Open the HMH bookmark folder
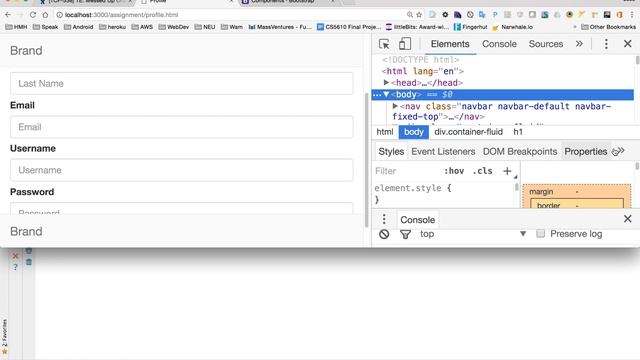Image resolution: width=640 pixels, height=360 pixels. click(x=16, y=27)
